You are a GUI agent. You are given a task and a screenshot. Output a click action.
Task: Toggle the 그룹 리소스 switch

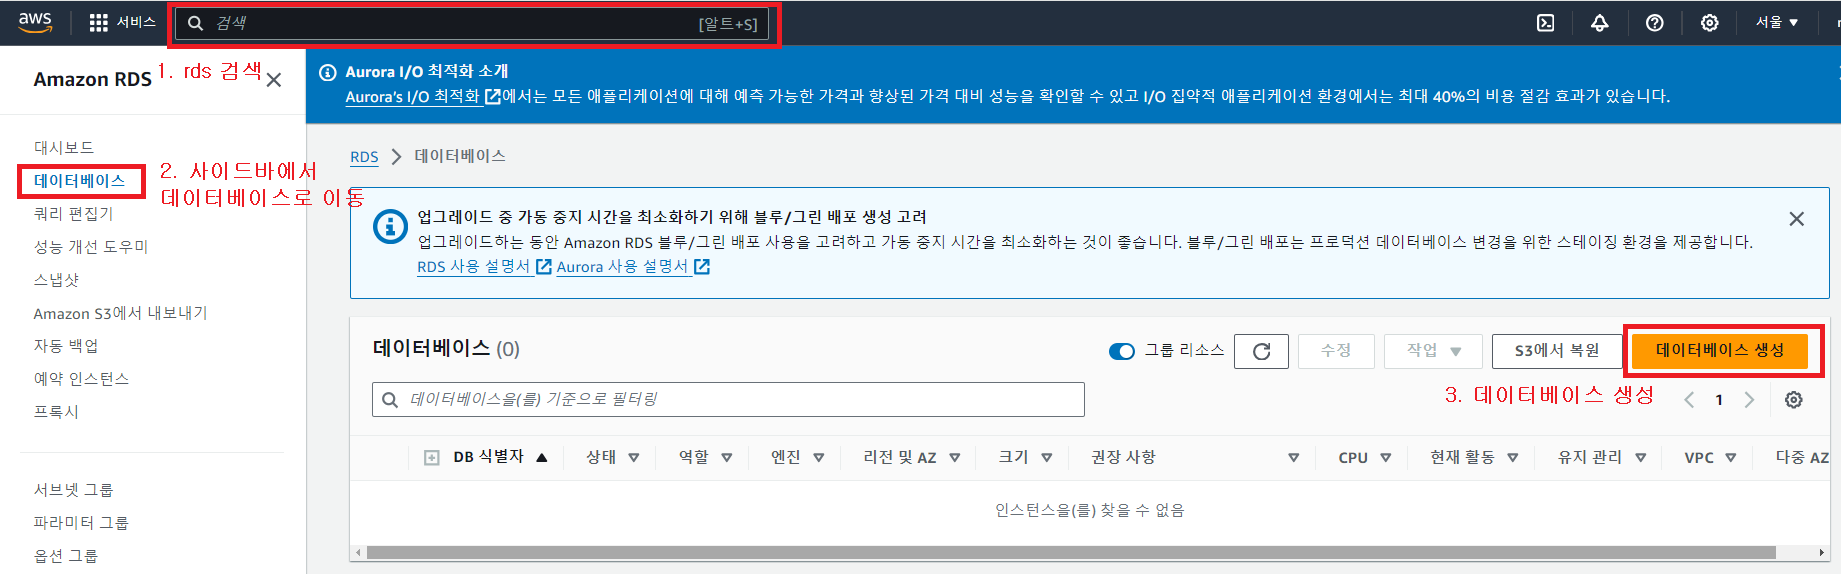(x=1122, y=351)
